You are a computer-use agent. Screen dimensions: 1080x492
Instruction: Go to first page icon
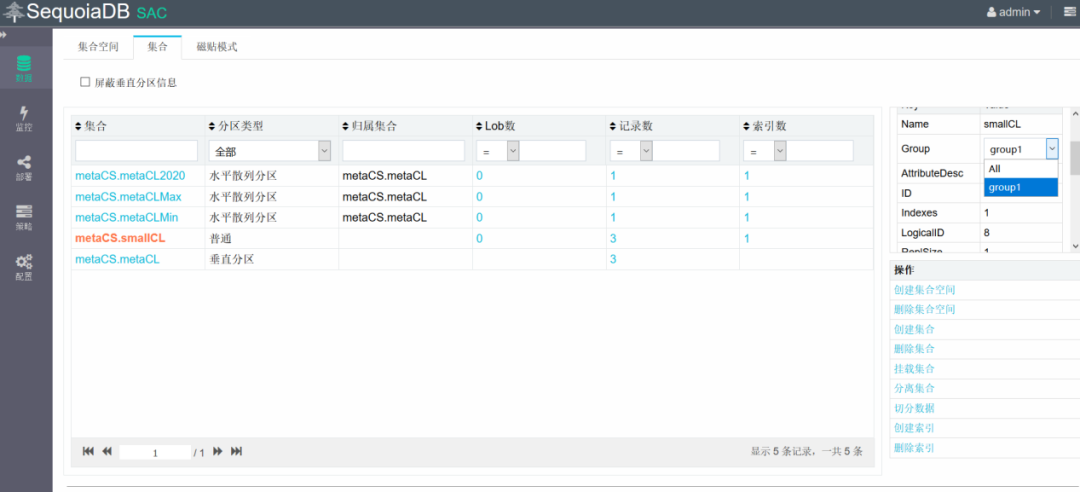(x=88, y=451)
